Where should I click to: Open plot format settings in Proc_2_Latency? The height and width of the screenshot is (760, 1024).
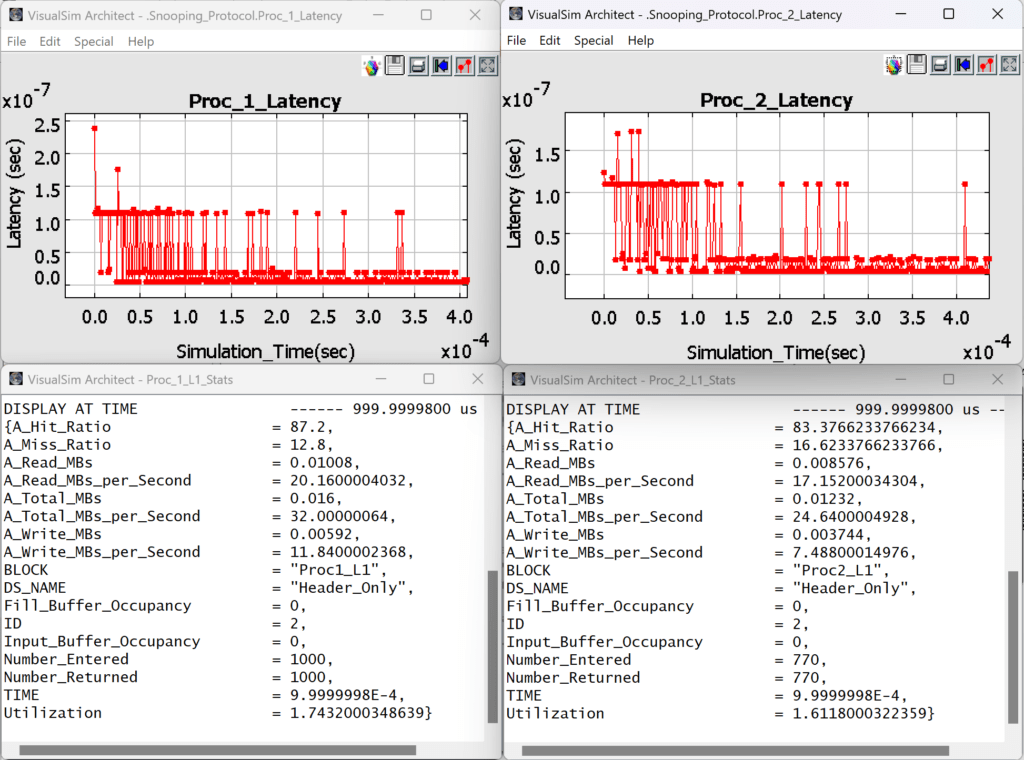(986, 66)
